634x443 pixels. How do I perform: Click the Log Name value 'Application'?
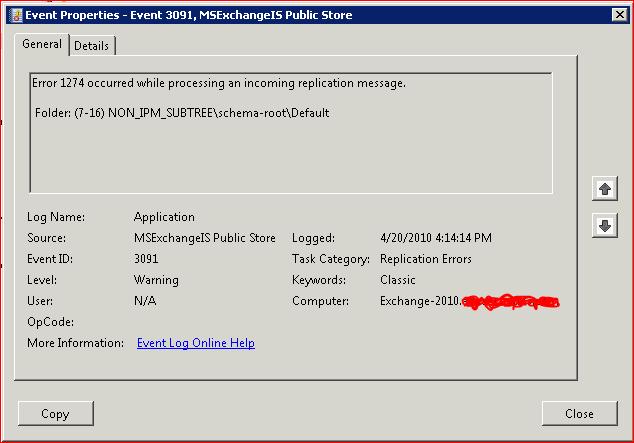click(164, 217)
